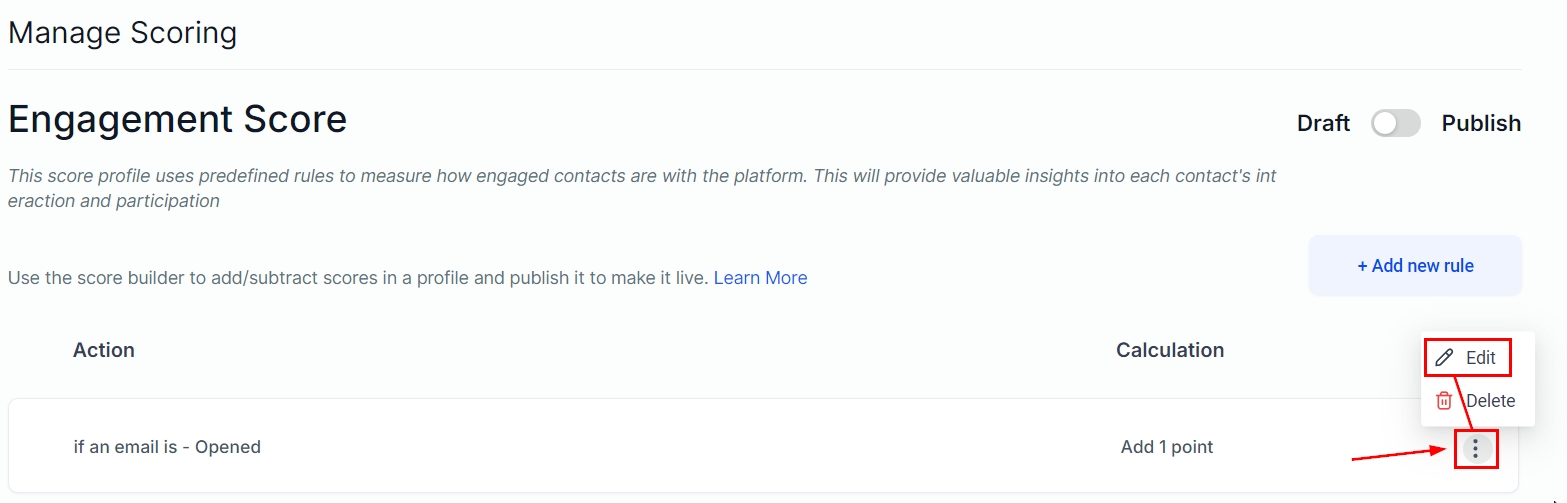Choose the Edit text in the popup menu
The width and height of the screenshot is (1567, 503).
point(1481,358)
